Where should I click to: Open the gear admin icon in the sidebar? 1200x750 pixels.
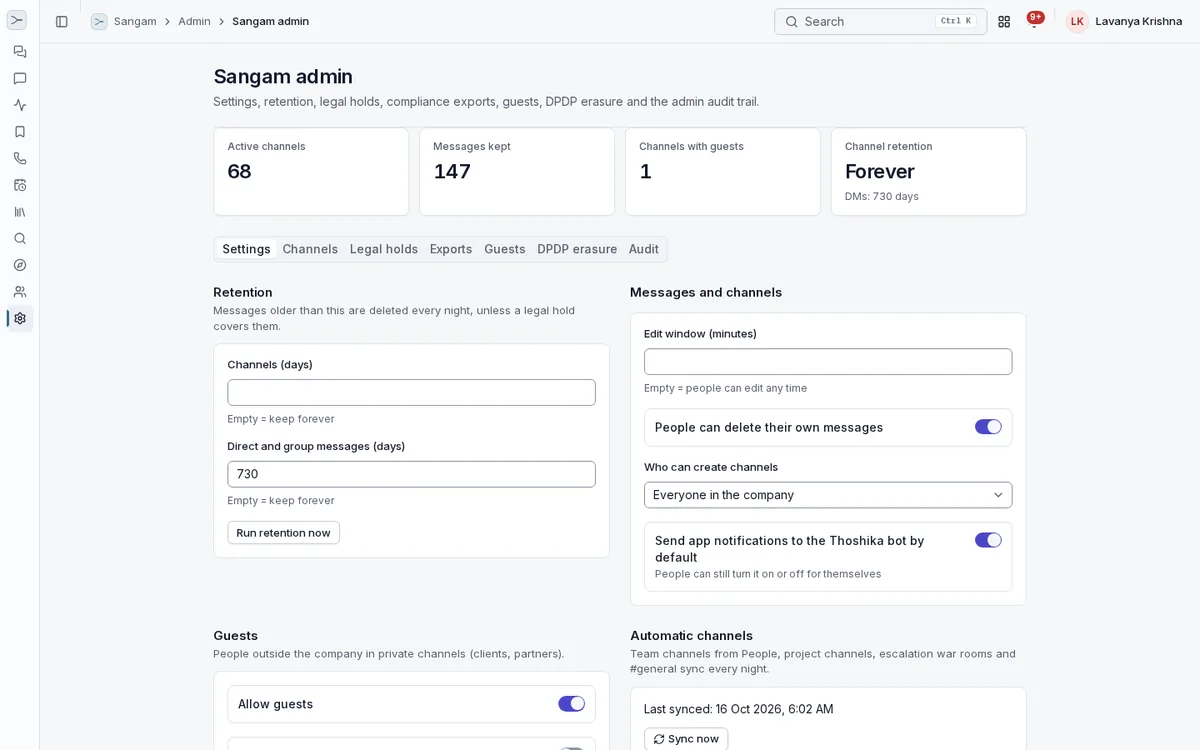[20, 318]
